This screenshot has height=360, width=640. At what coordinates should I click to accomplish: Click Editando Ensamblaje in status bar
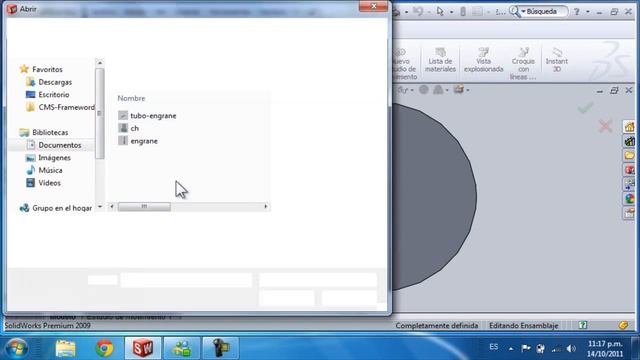(x=523, y=326)
